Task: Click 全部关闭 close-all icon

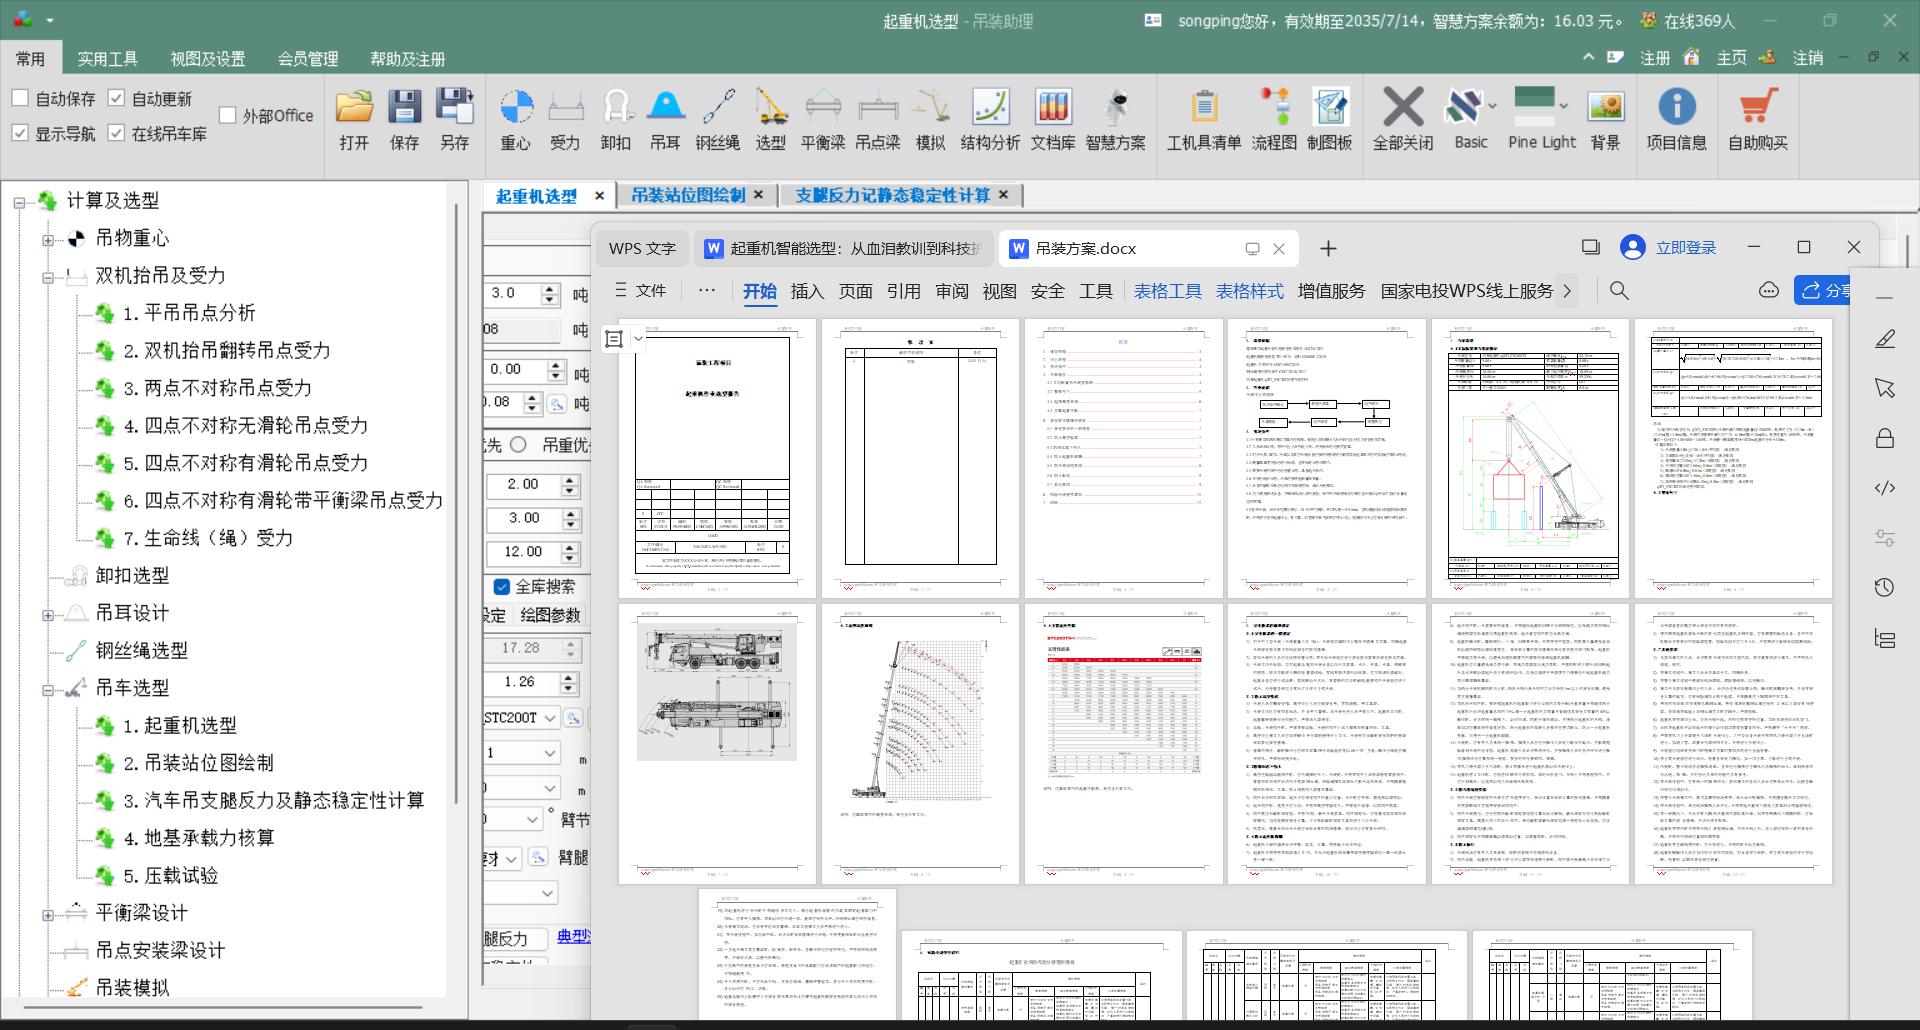Action: tap(1403, 107)
